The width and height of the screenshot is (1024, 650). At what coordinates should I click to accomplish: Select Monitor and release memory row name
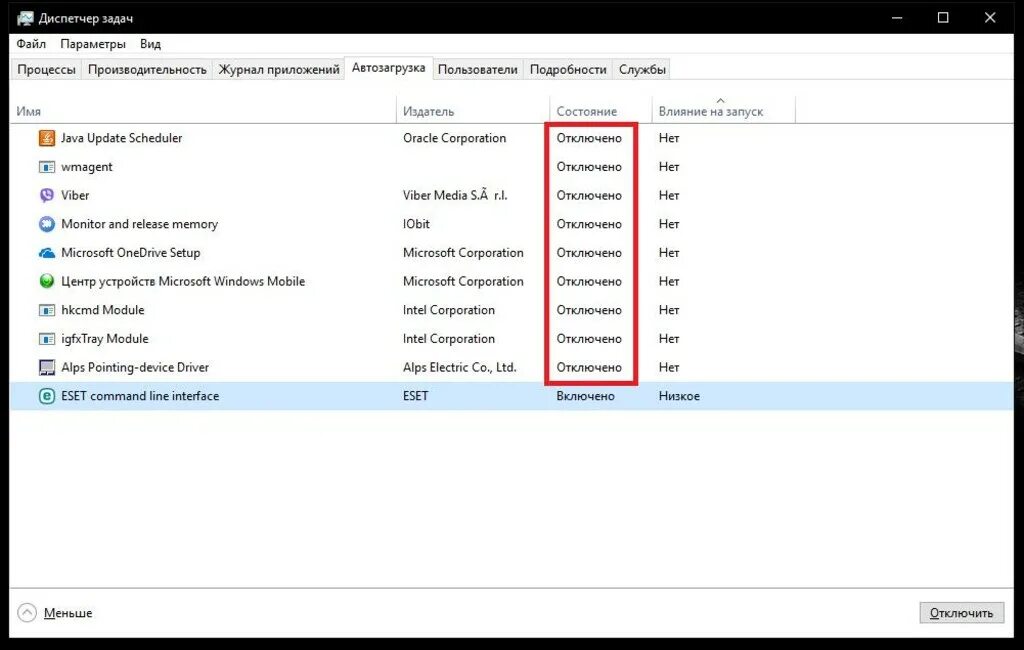tap(139, 224)
